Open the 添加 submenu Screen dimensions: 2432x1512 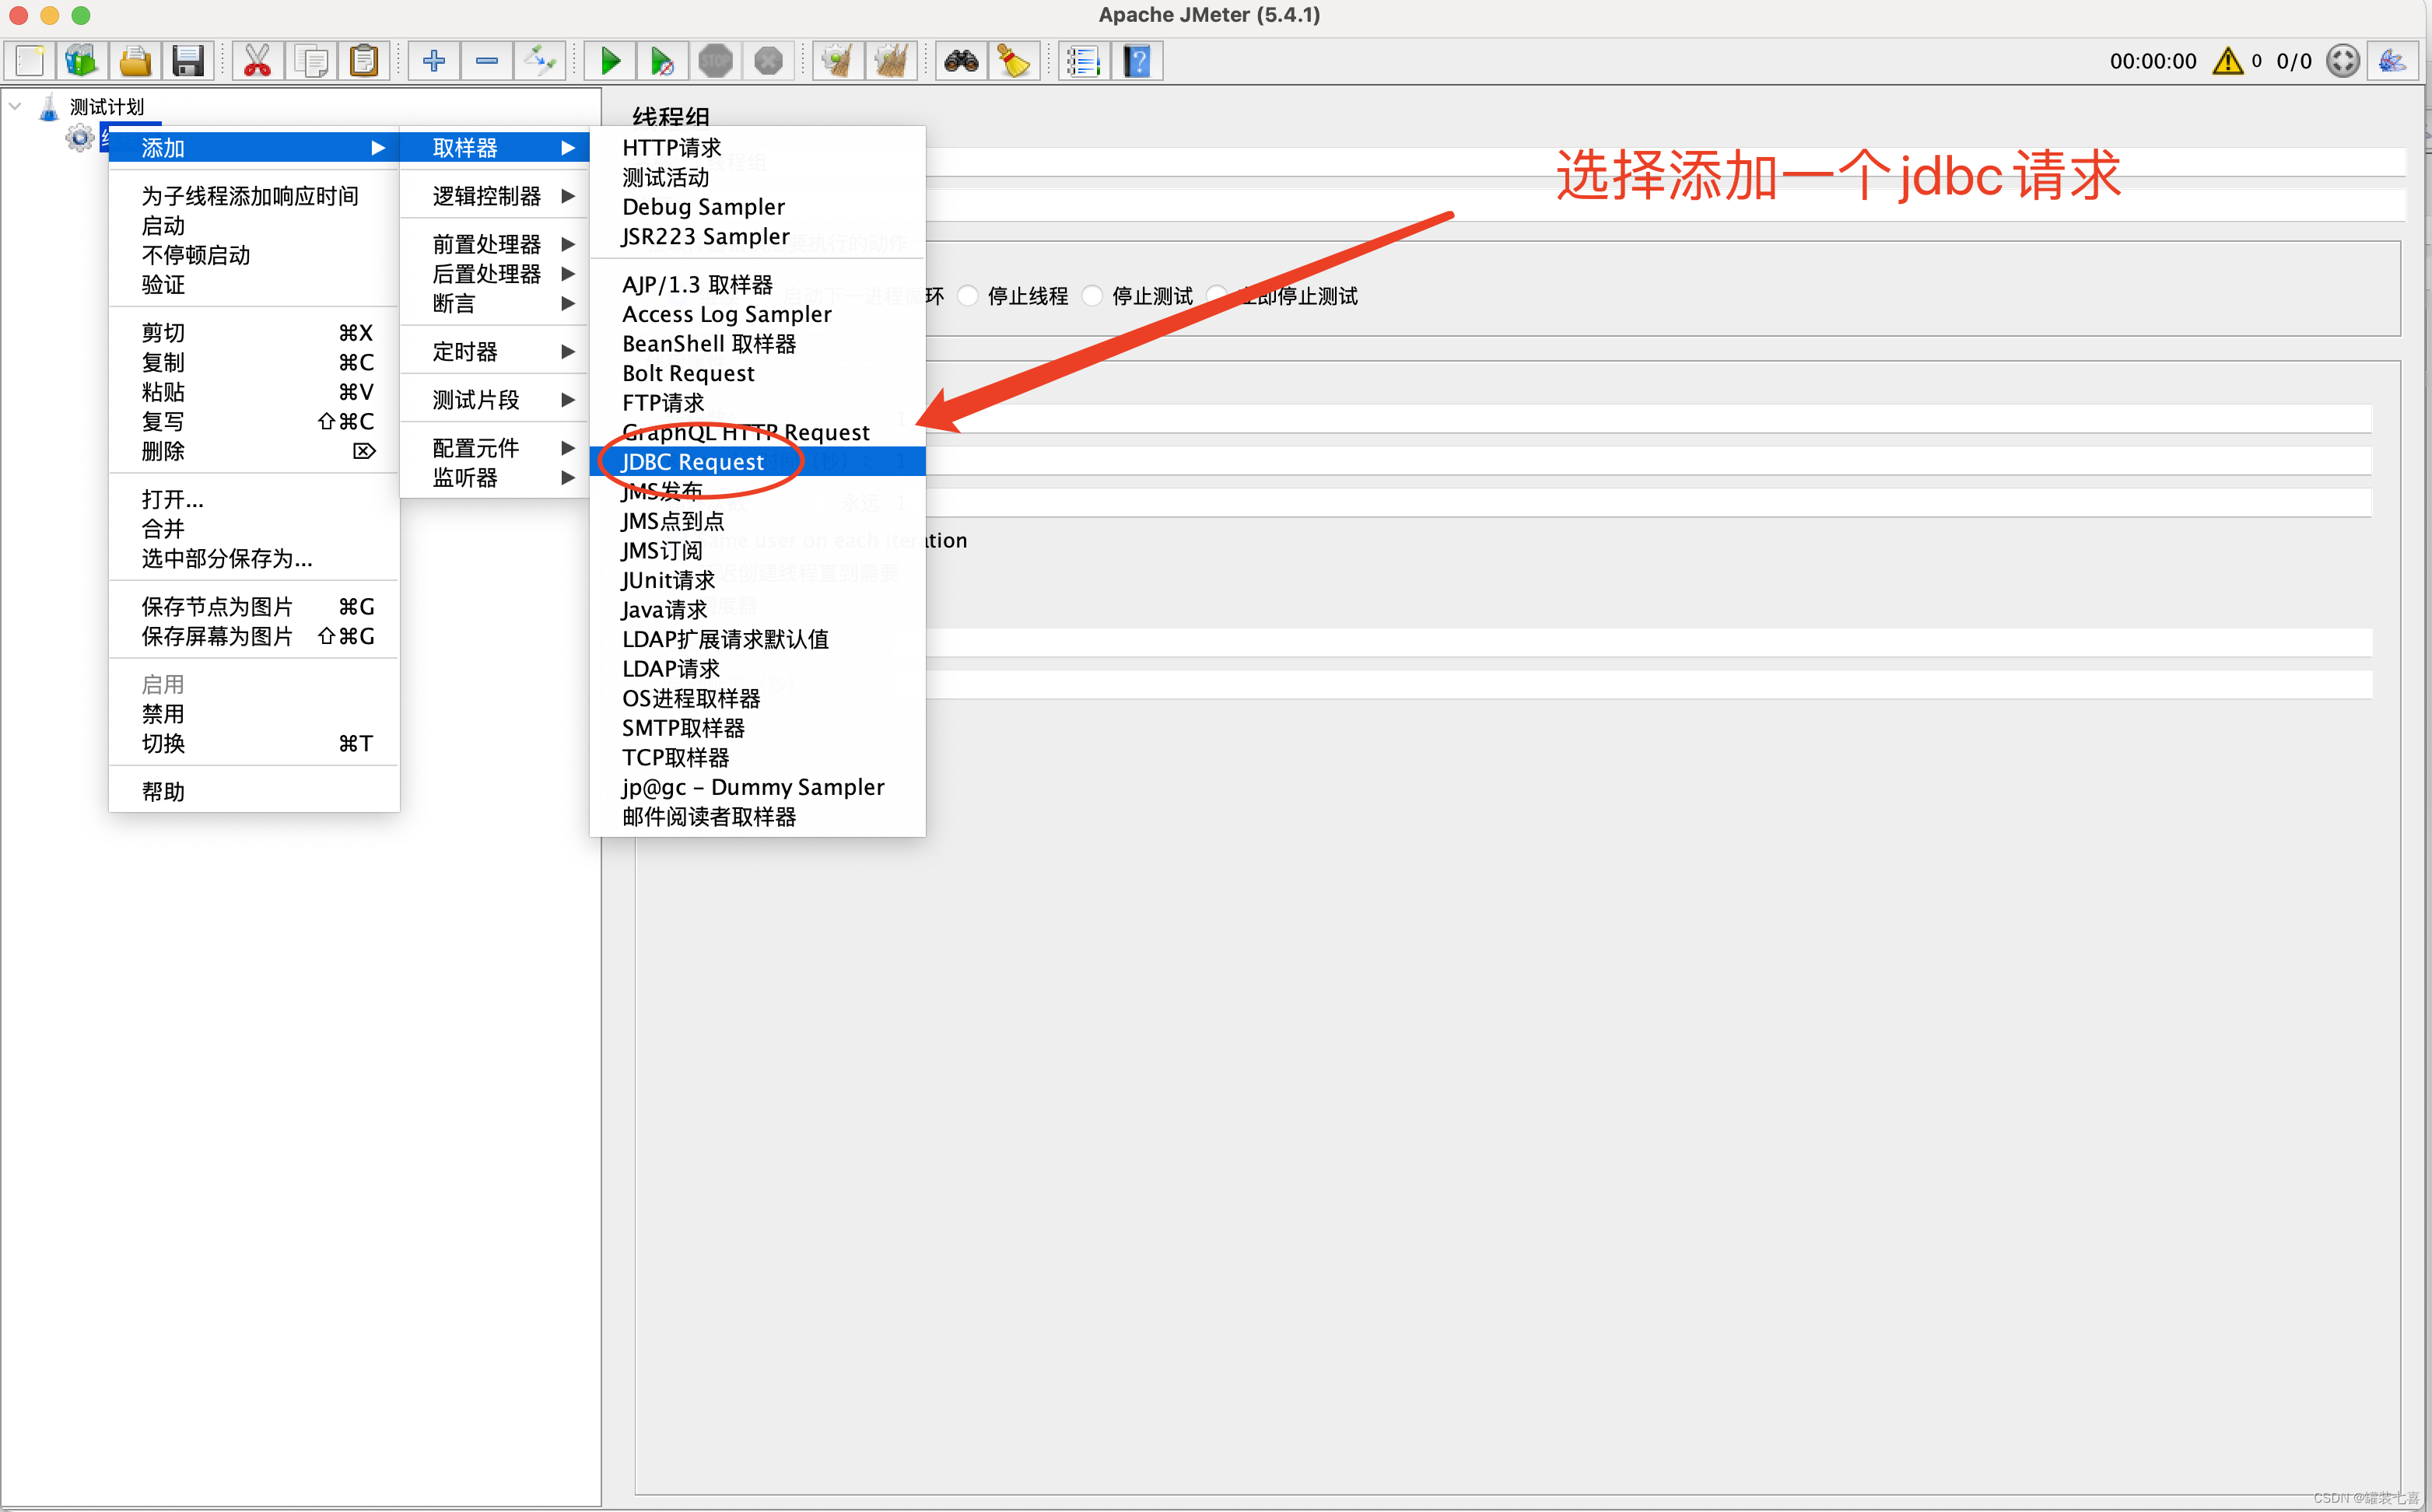tap(254, 148)
